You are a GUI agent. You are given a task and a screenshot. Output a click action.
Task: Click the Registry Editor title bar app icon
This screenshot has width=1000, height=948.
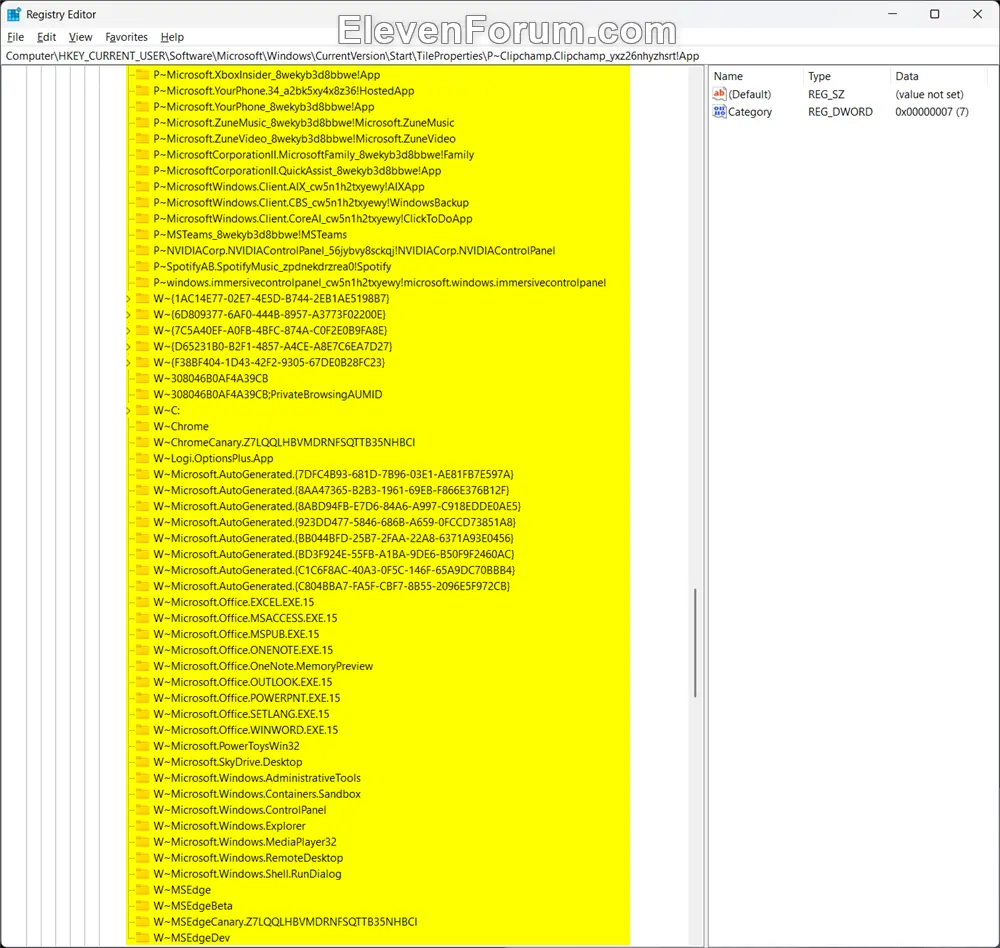pos(13,14)
